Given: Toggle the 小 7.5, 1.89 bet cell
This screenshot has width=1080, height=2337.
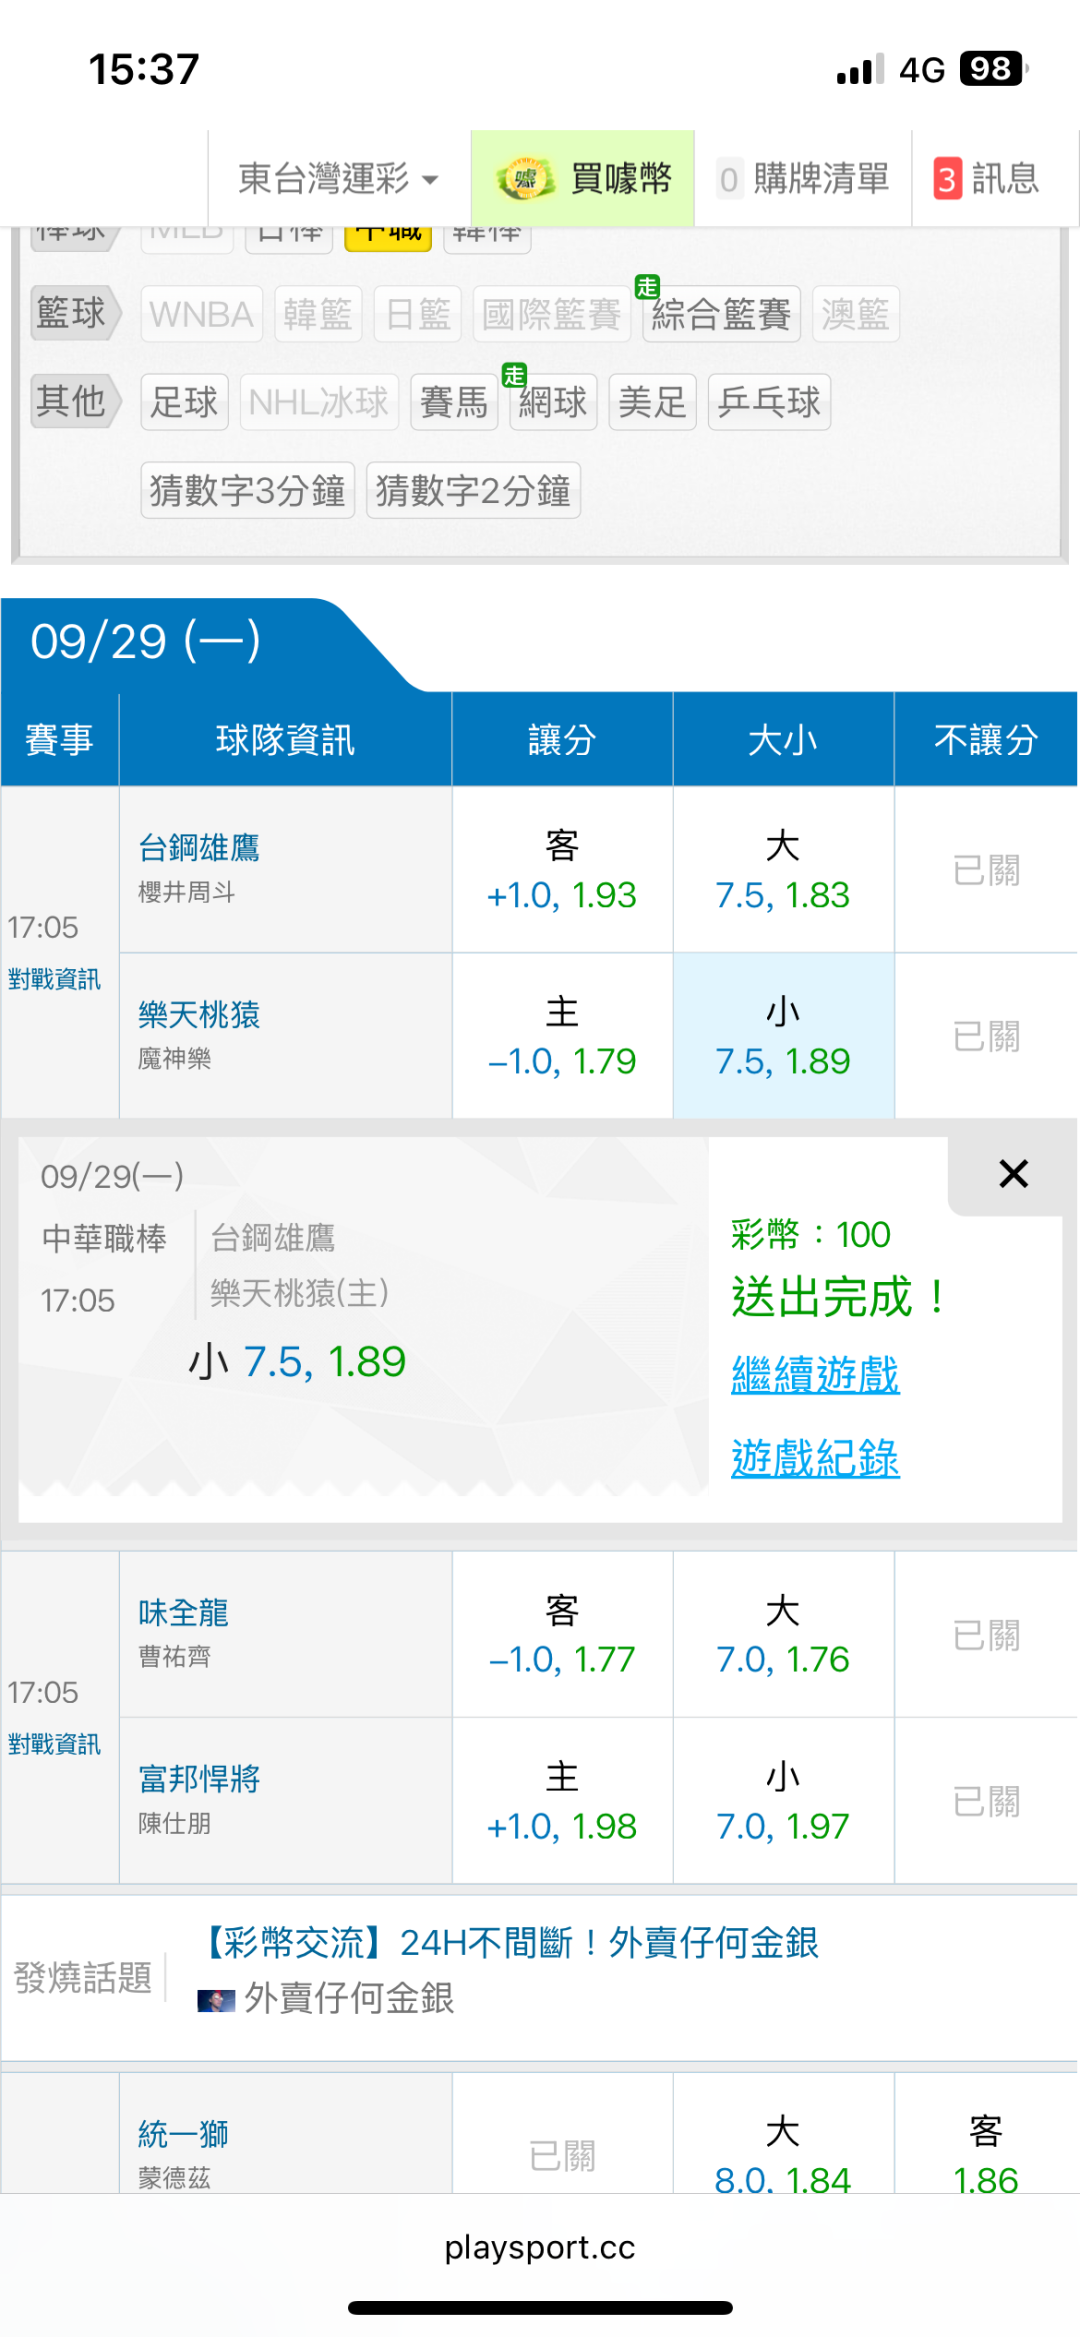Looking at the screenshot, I should (x=783, y=1036).
